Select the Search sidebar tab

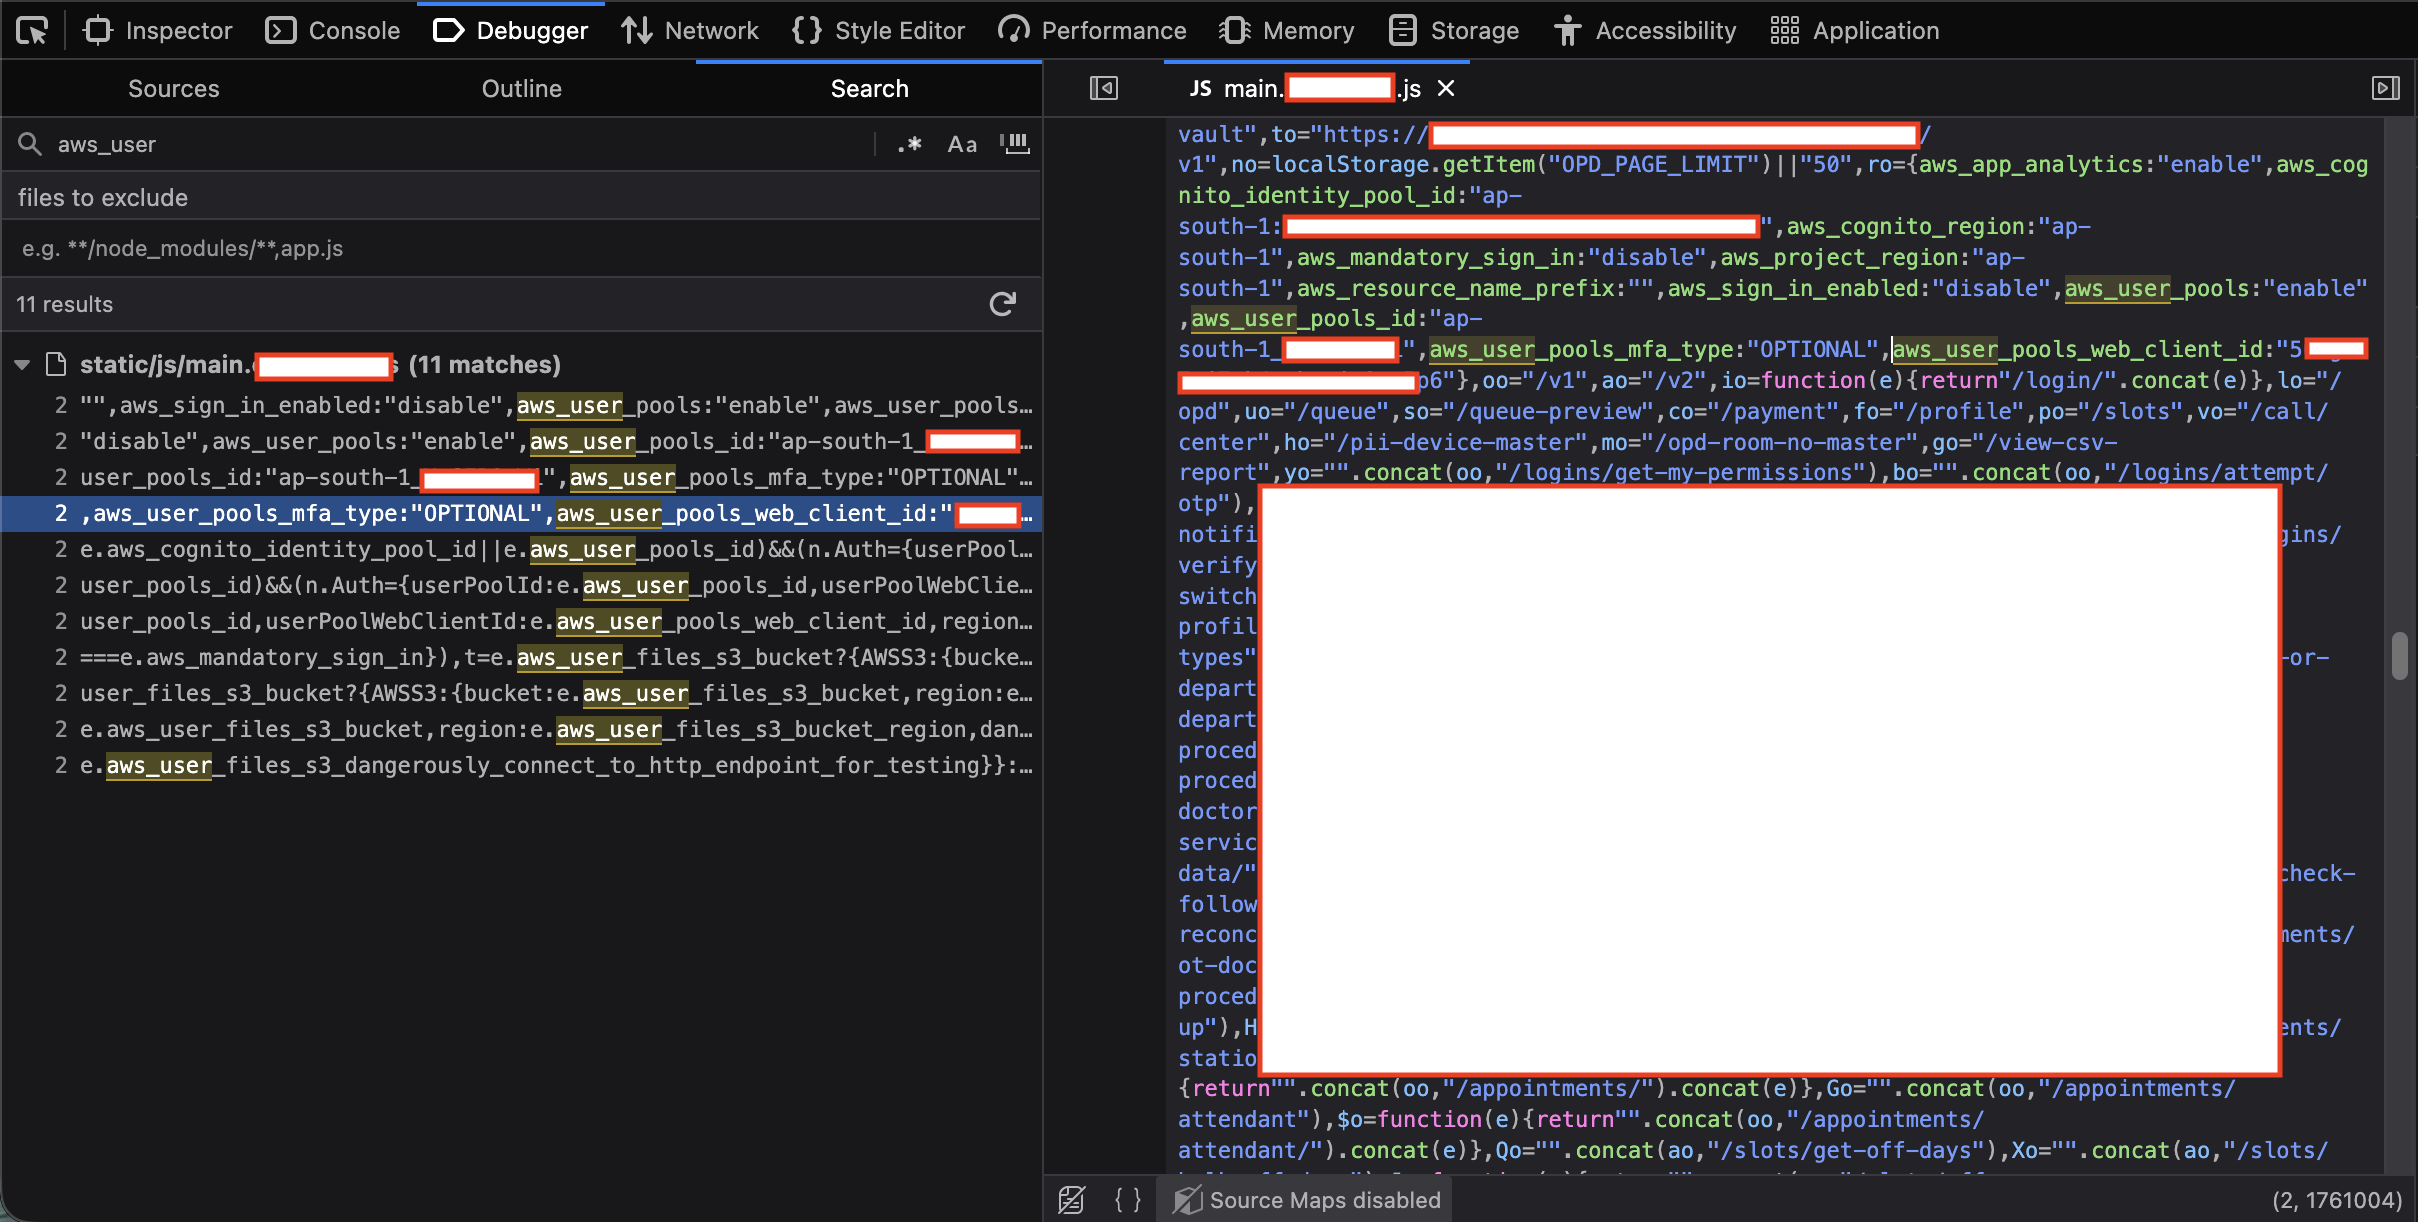coord(869,89)
